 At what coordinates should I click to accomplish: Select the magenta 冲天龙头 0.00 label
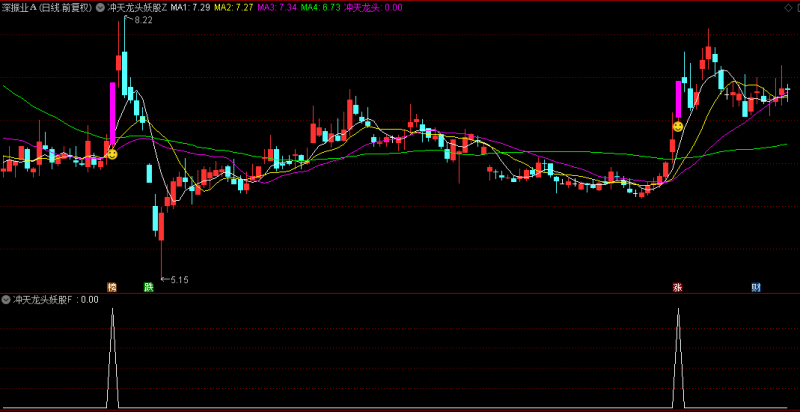(373, 8)
